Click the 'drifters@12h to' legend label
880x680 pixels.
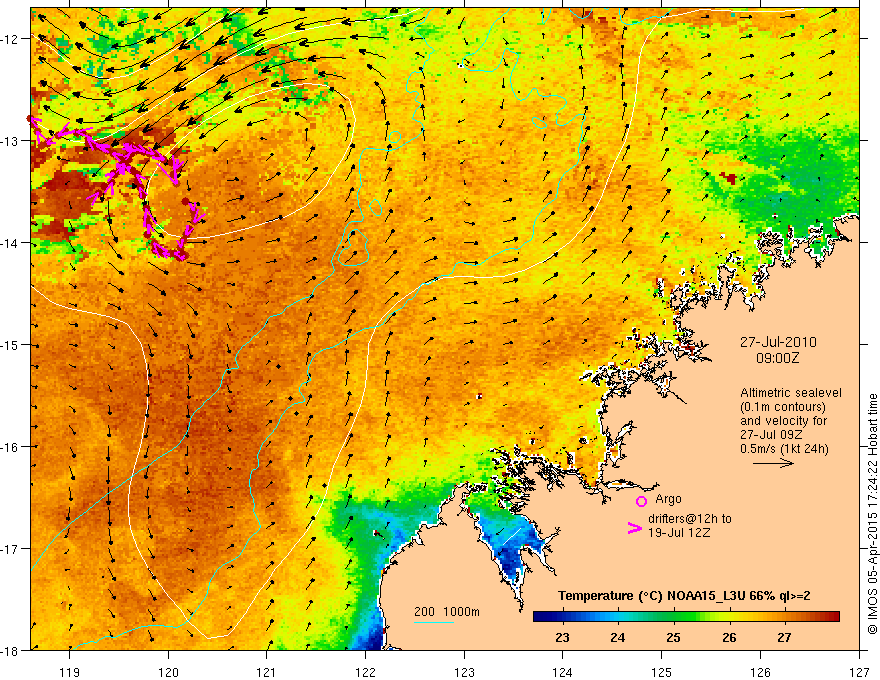(x=690, y=519)
